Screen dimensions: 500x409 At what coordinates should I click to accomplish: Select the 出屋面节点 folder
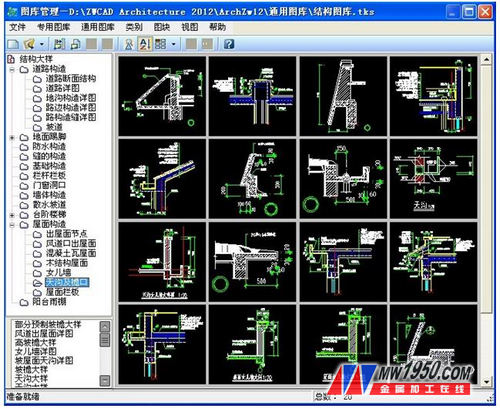67,234
